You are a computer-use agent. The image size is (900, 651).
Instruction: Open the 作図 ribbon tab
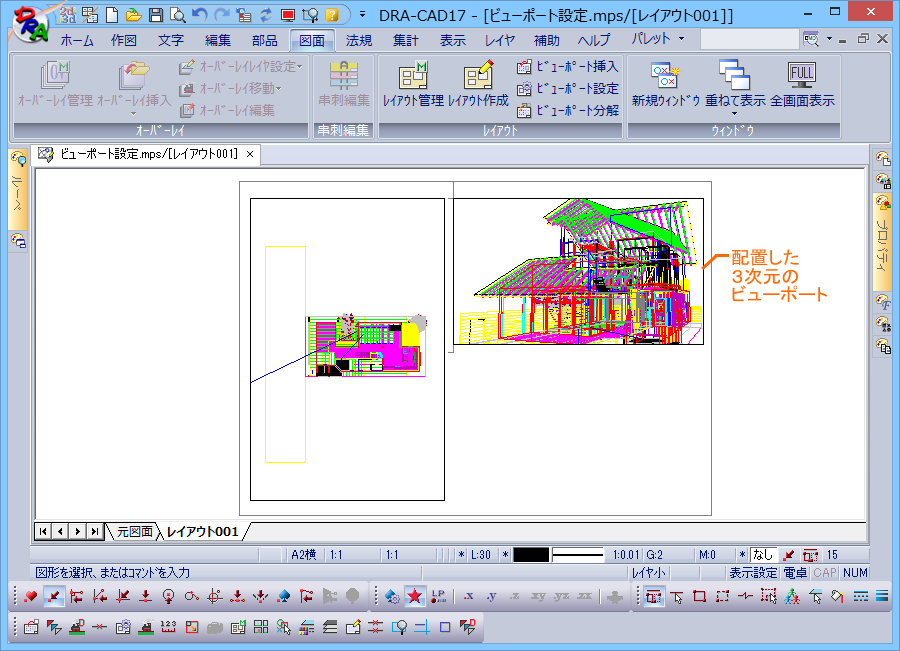tap(124, 40)
